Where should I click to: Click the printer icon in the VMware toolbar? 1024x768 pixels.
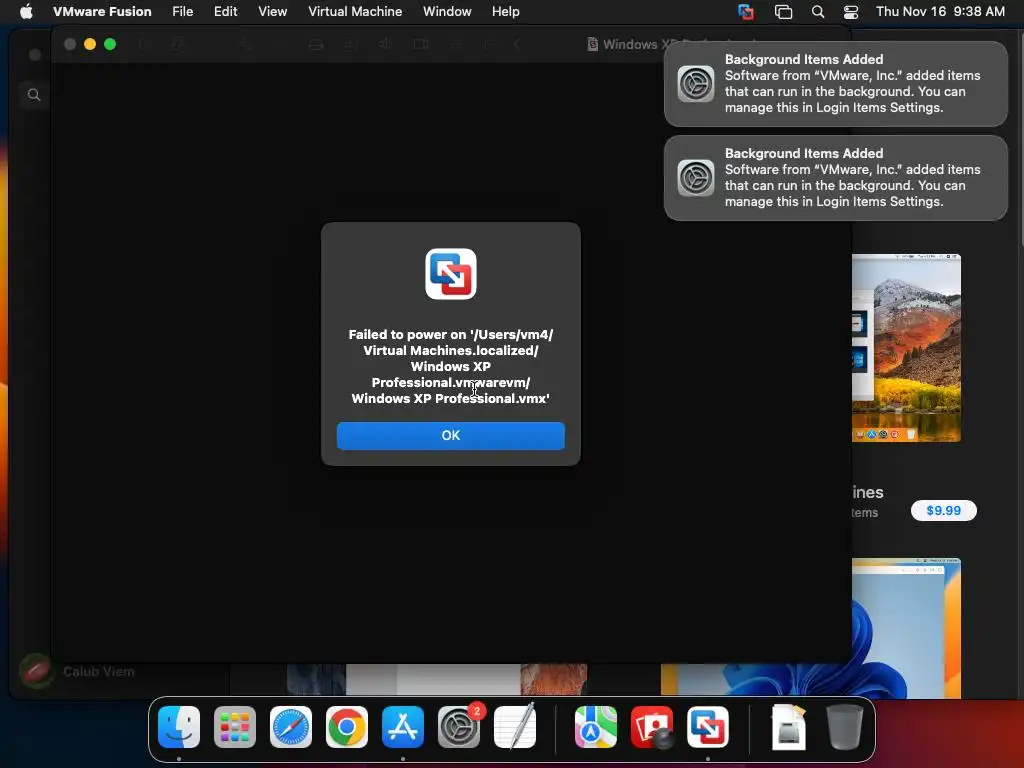click(x=316, y=44)
